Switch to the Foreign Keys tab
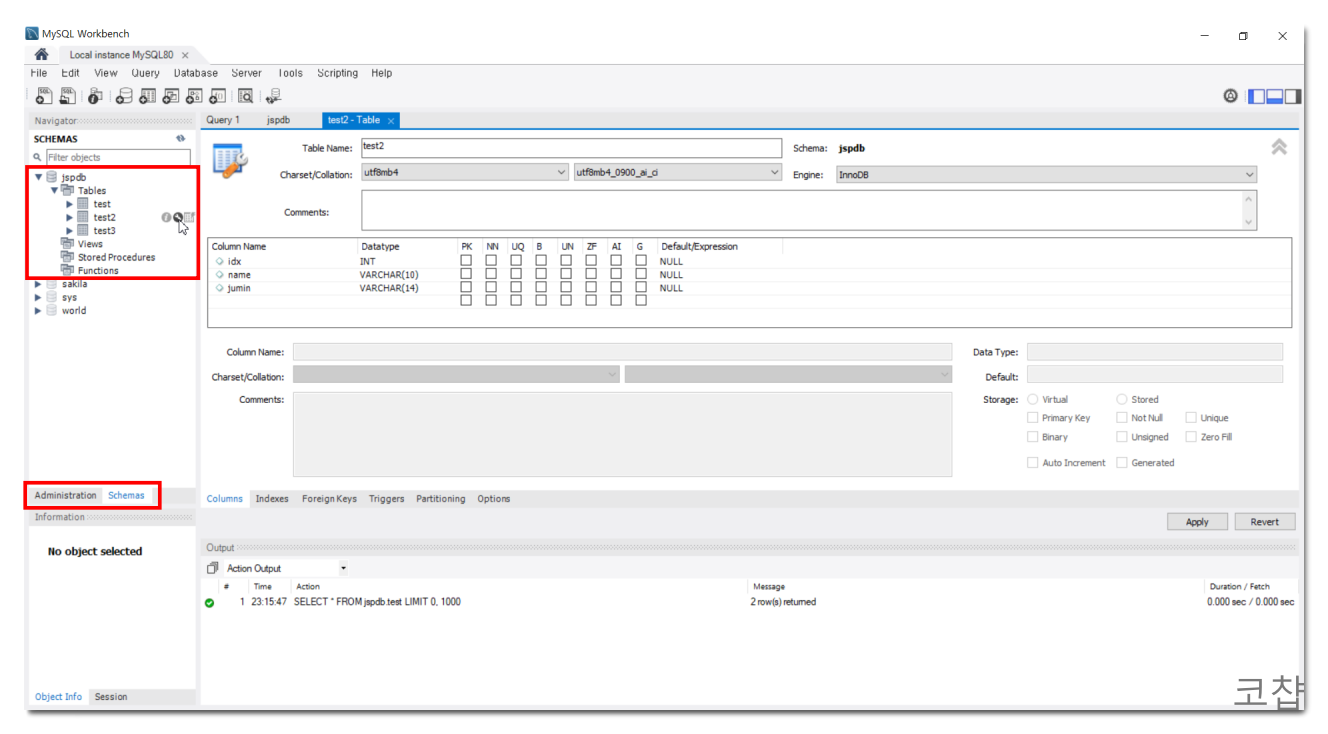The height and width of the screenshot is (734, 1328). pos(329,498)
